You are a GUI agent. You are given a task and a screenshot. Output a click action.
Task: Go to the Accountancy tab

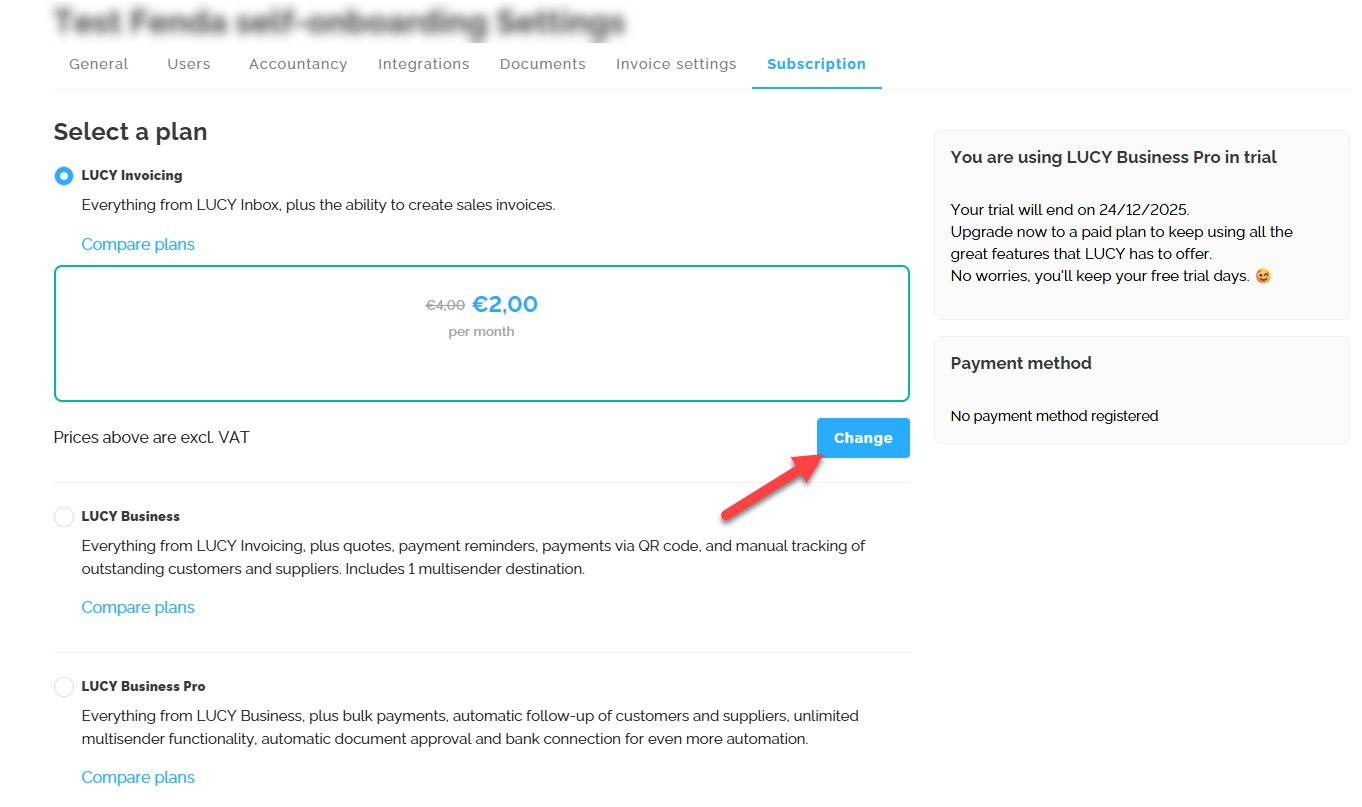(298, 64)
